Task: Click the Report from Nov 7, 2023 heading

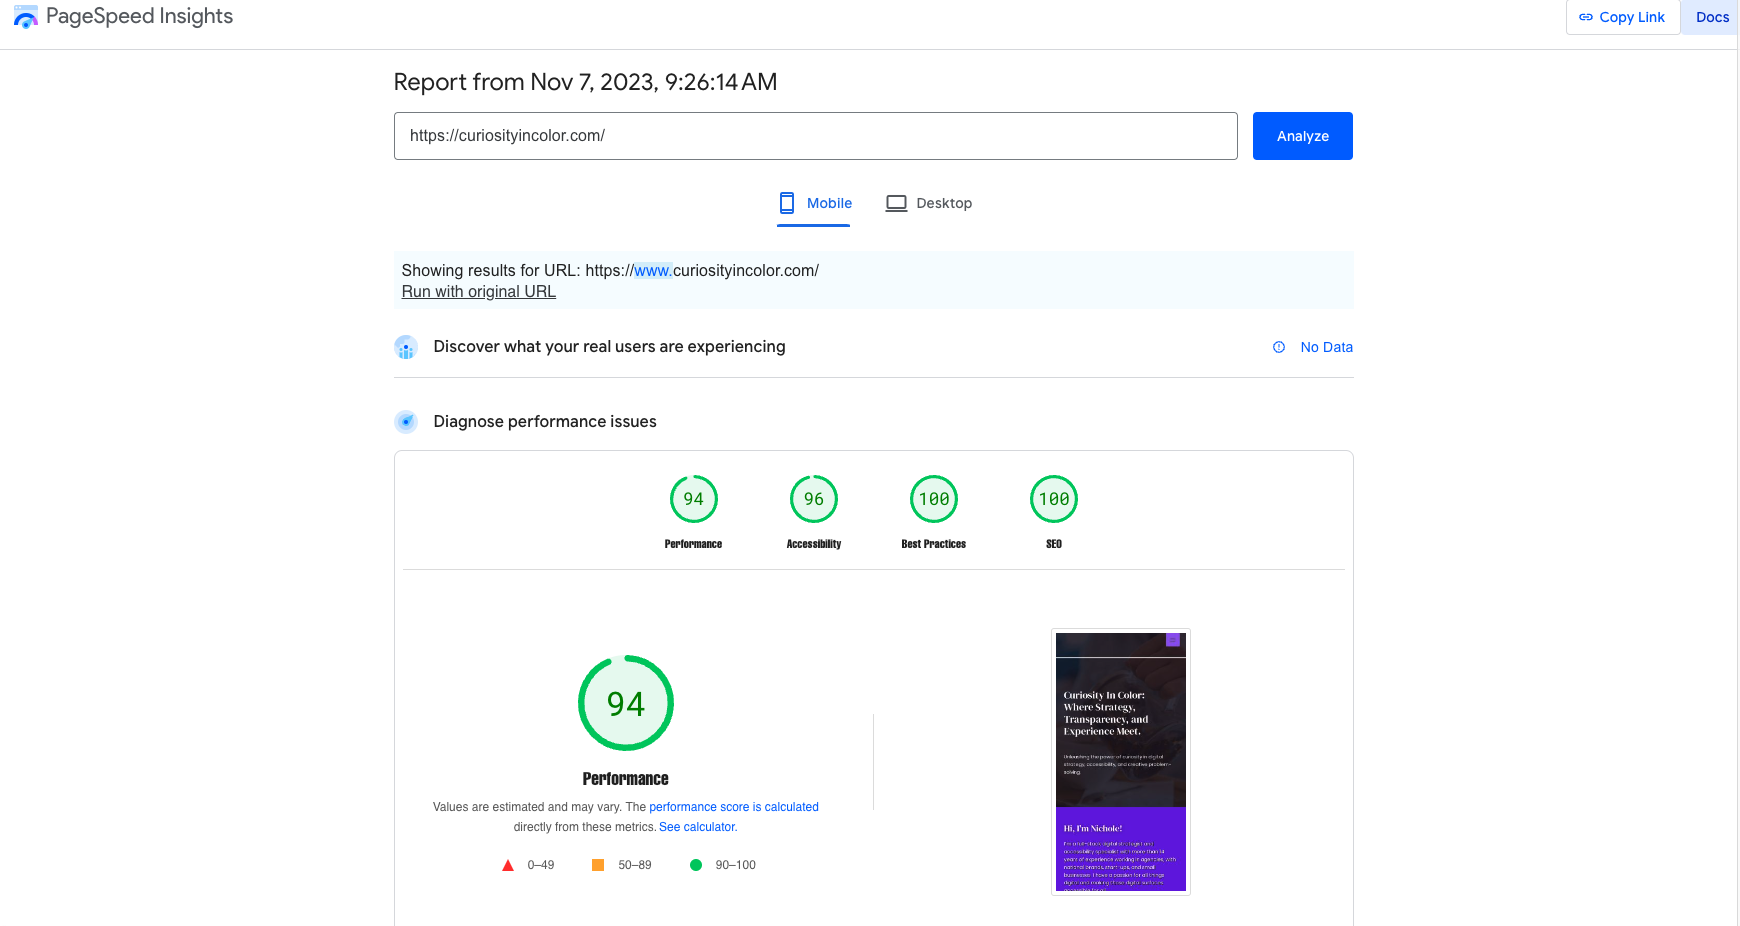Action: 585,82
